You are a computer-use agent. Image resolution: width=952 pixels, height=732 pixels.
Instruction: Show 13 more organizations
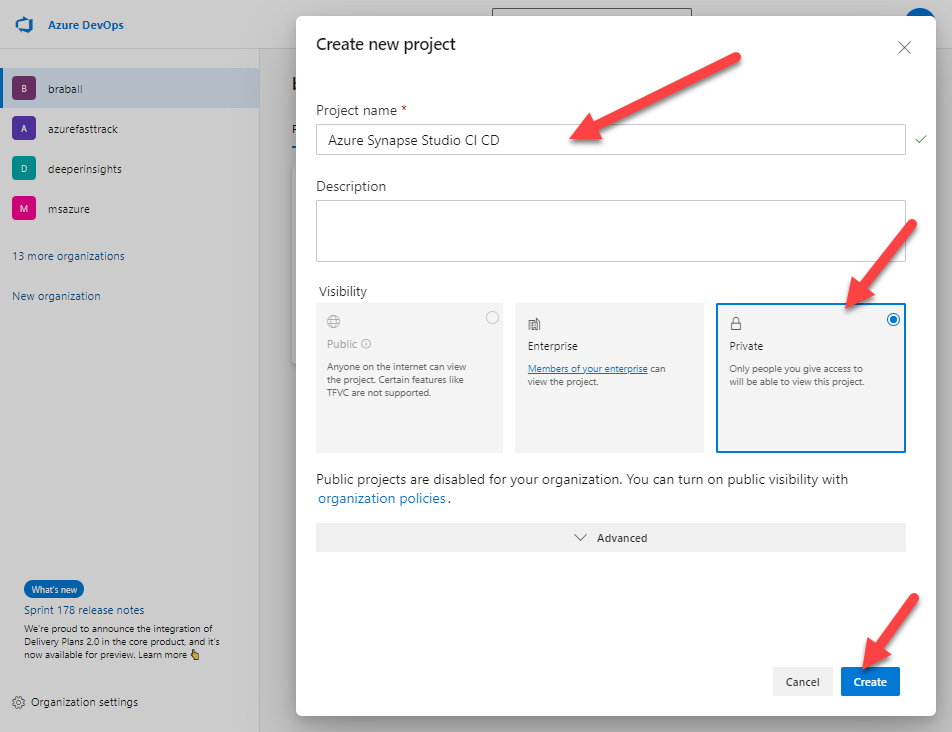tap(68, 256)
